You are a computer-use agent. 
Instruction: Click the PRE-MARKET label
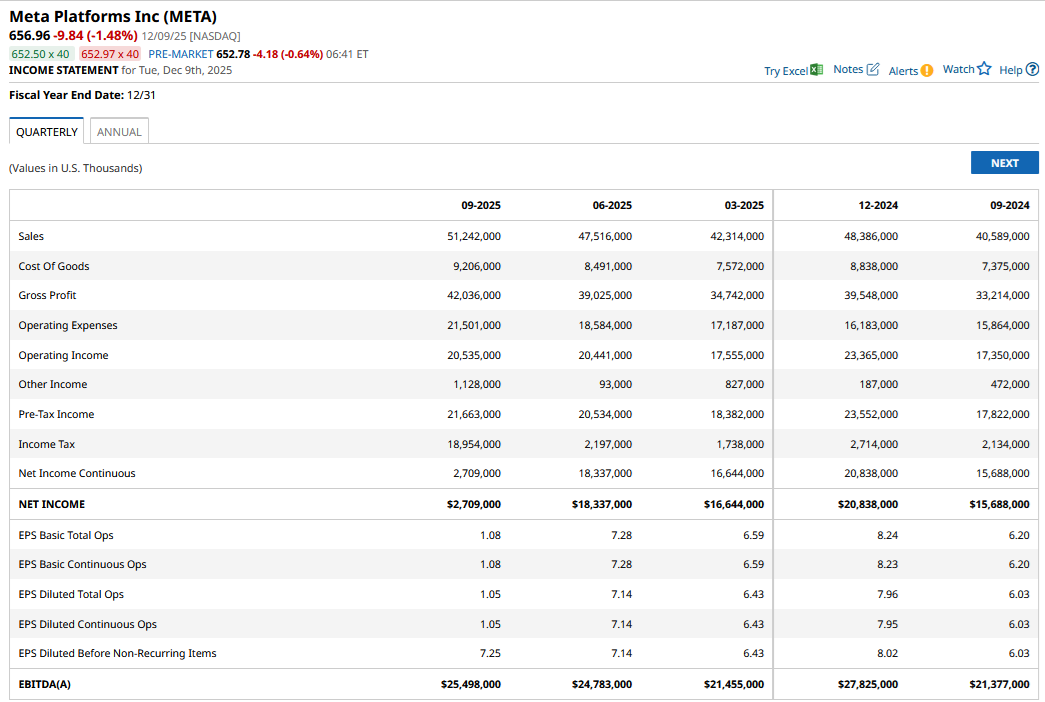click(180, 54)
